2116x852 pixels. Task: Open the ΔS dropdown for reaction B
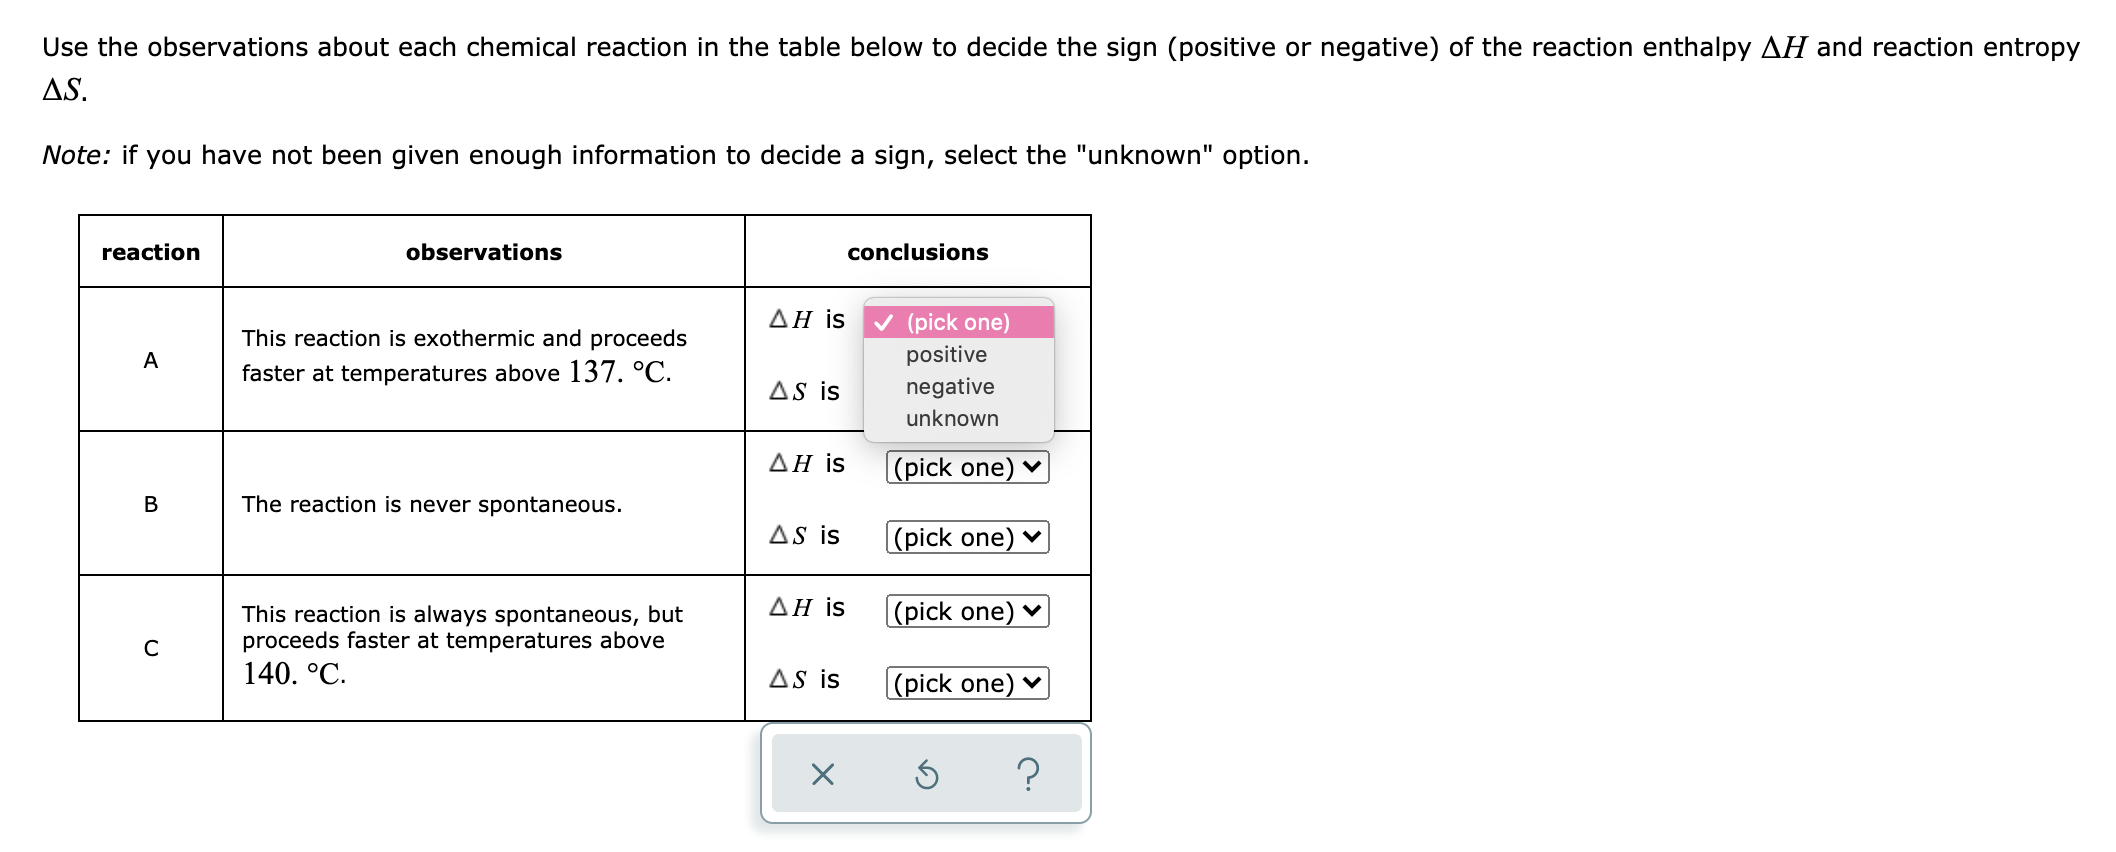[x=965, y=537]
